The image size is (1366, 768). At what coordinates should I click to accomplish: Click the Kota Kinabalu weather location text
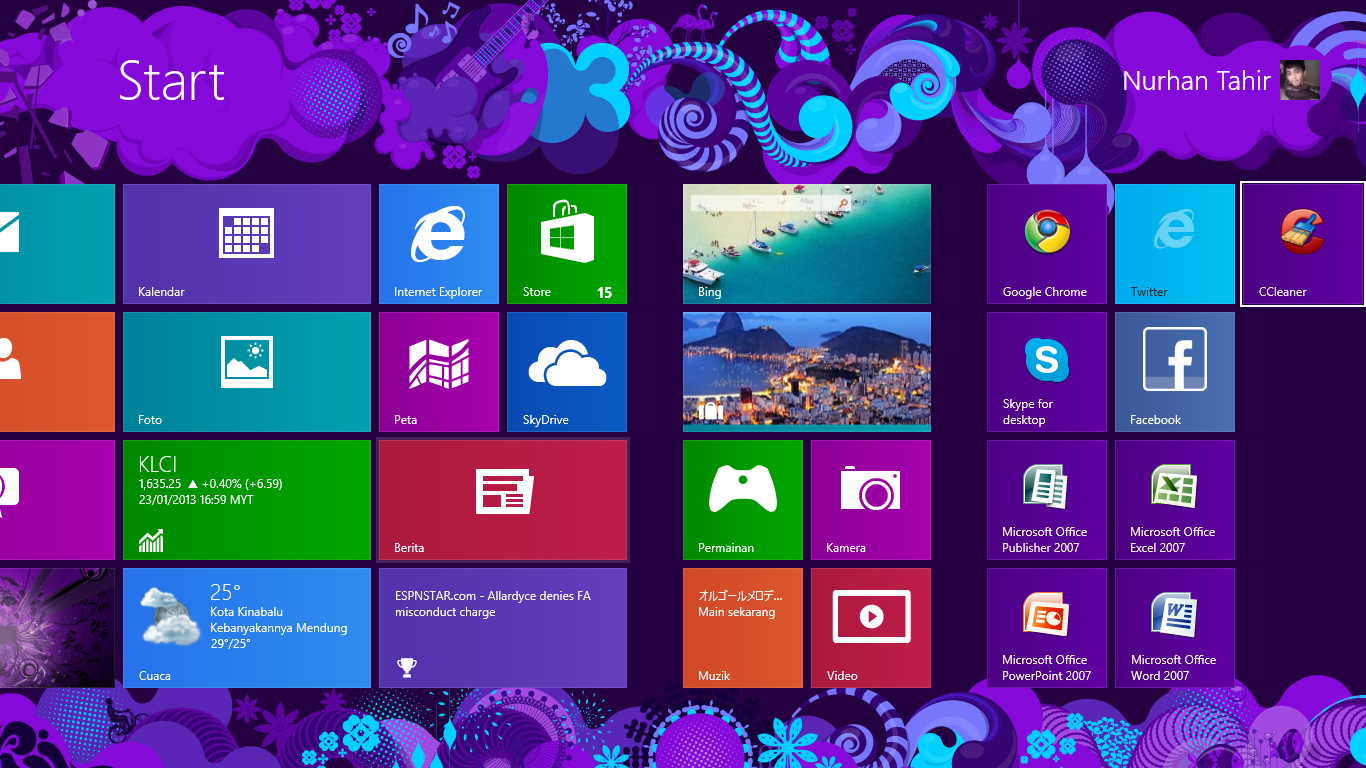click(246, 612)
